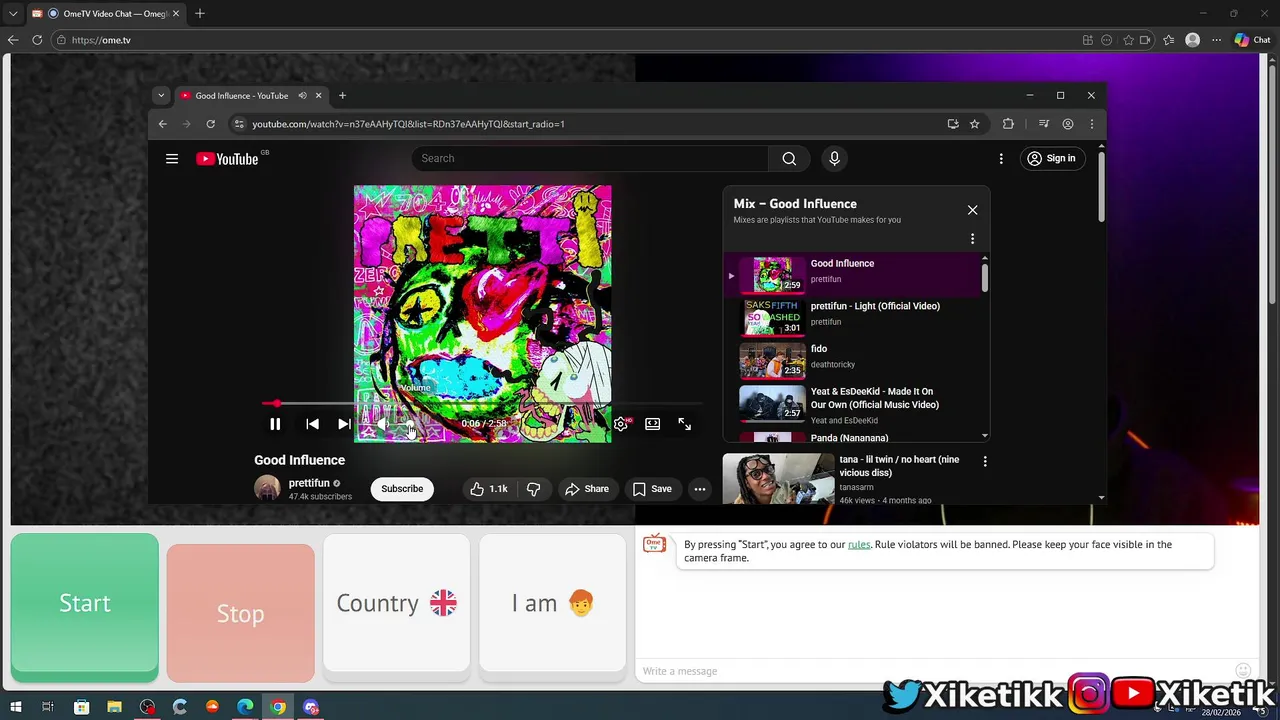Focus the YouTube search field
This screenshot has width=1280, height=720.
coord(590,158)
